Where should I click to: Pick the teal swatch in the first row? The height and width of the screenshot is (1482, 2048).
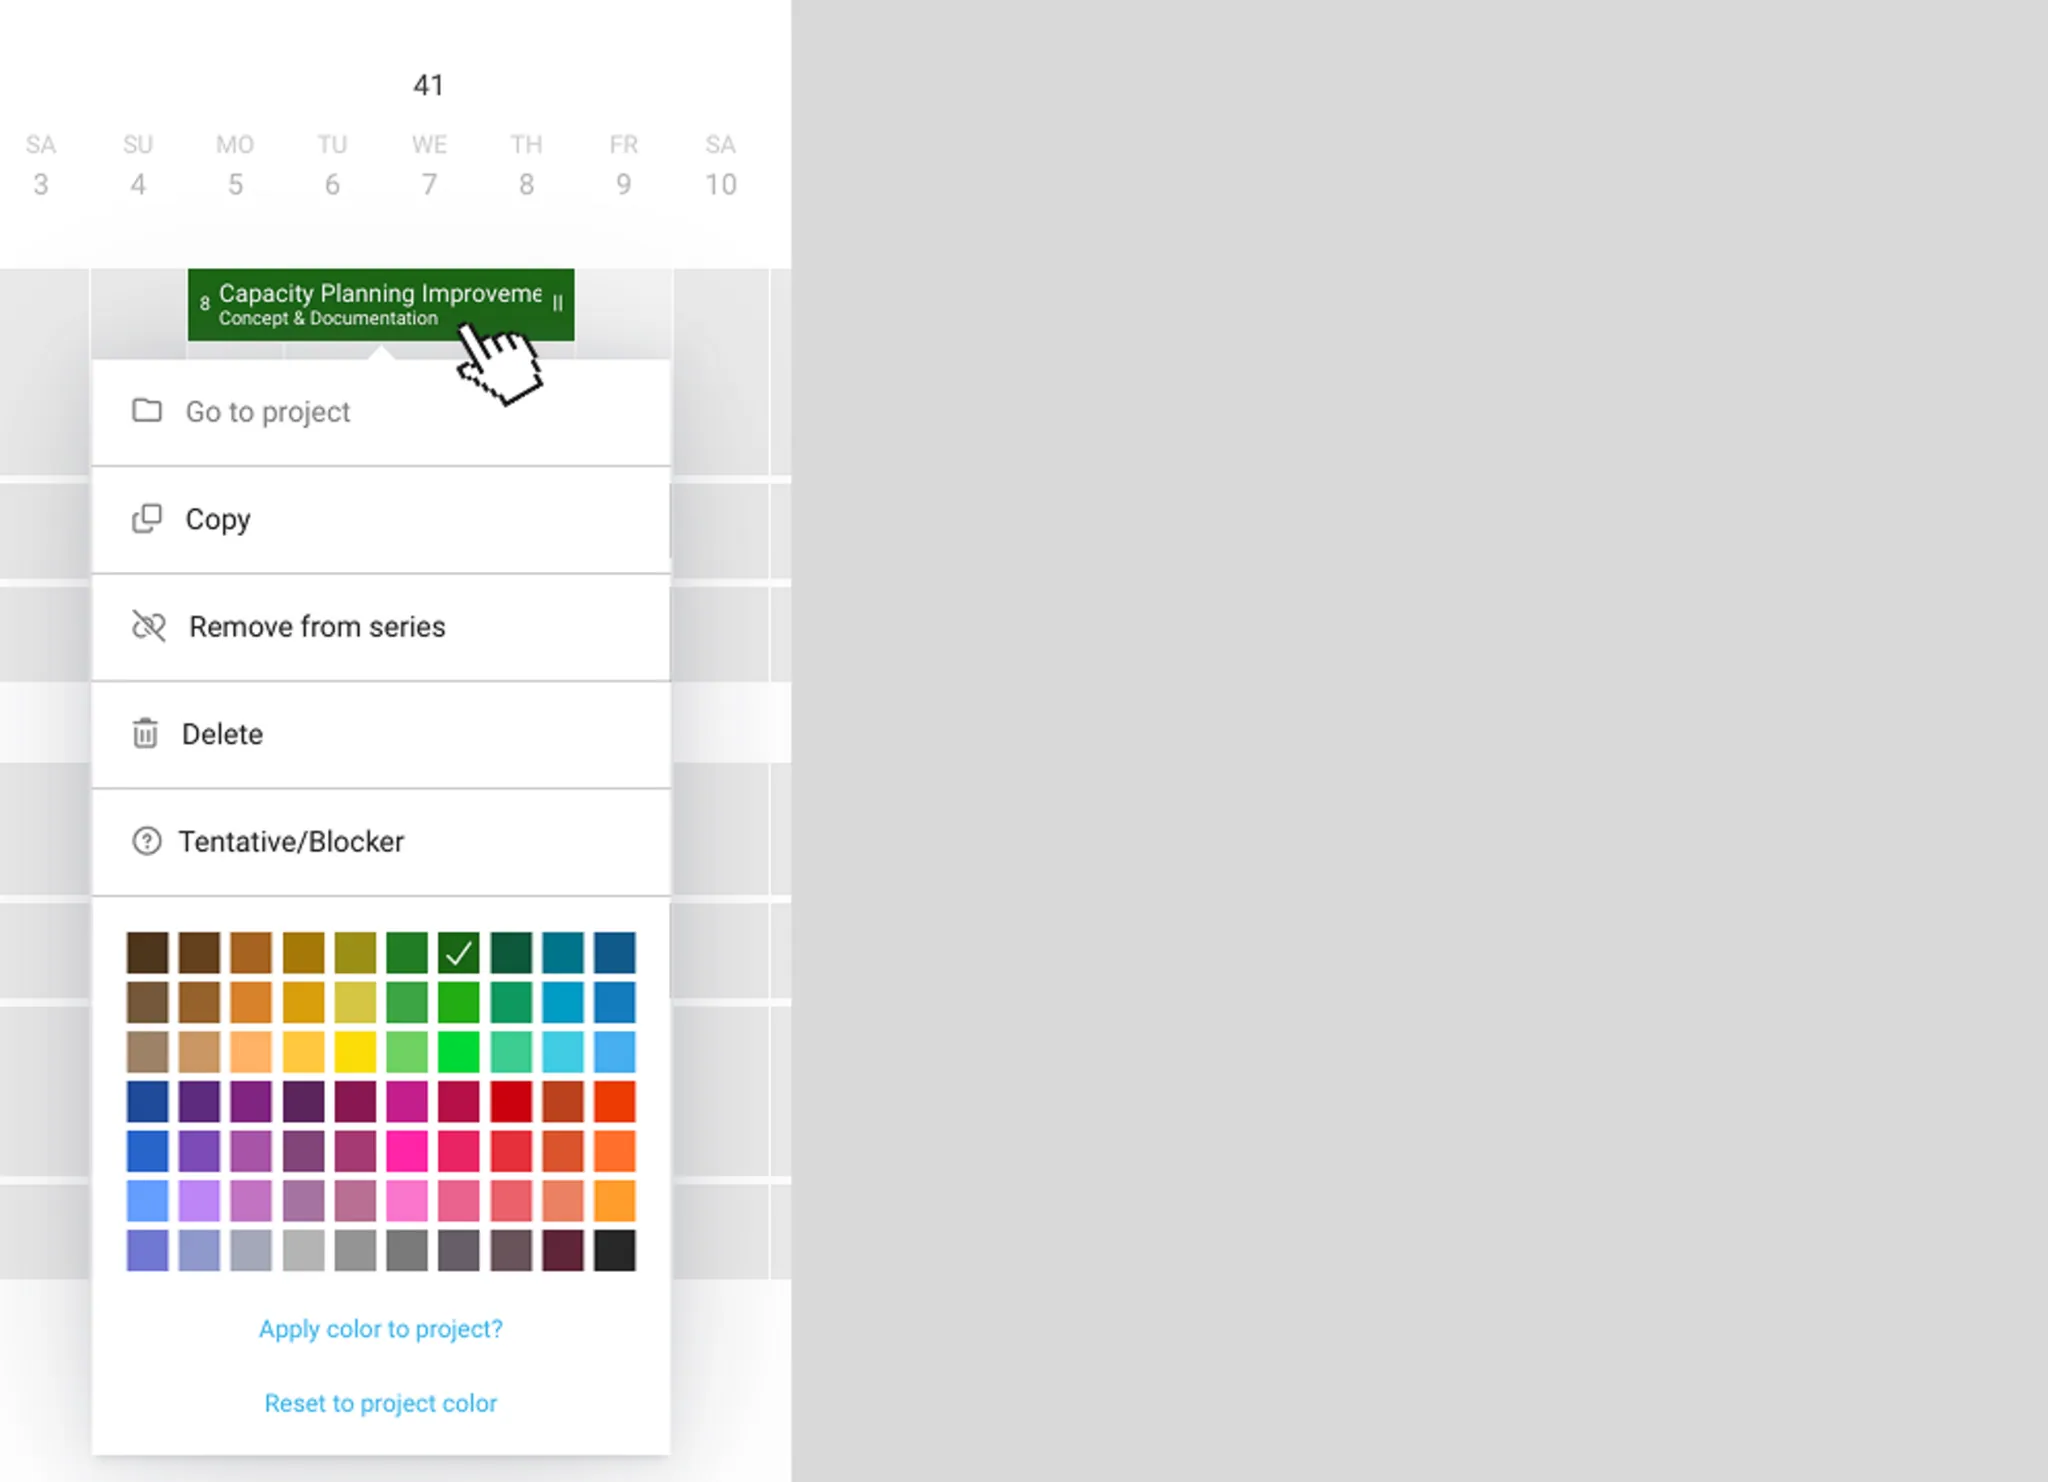563,953
